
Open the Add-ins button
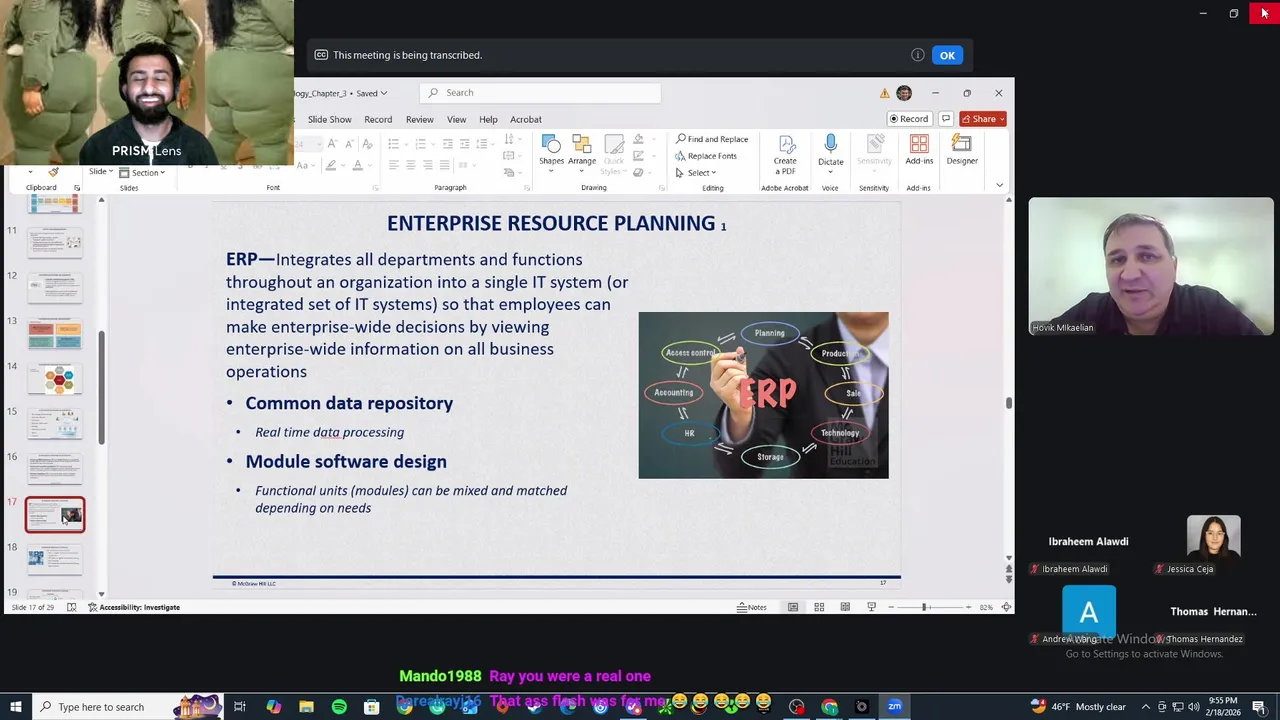(919, 151)
